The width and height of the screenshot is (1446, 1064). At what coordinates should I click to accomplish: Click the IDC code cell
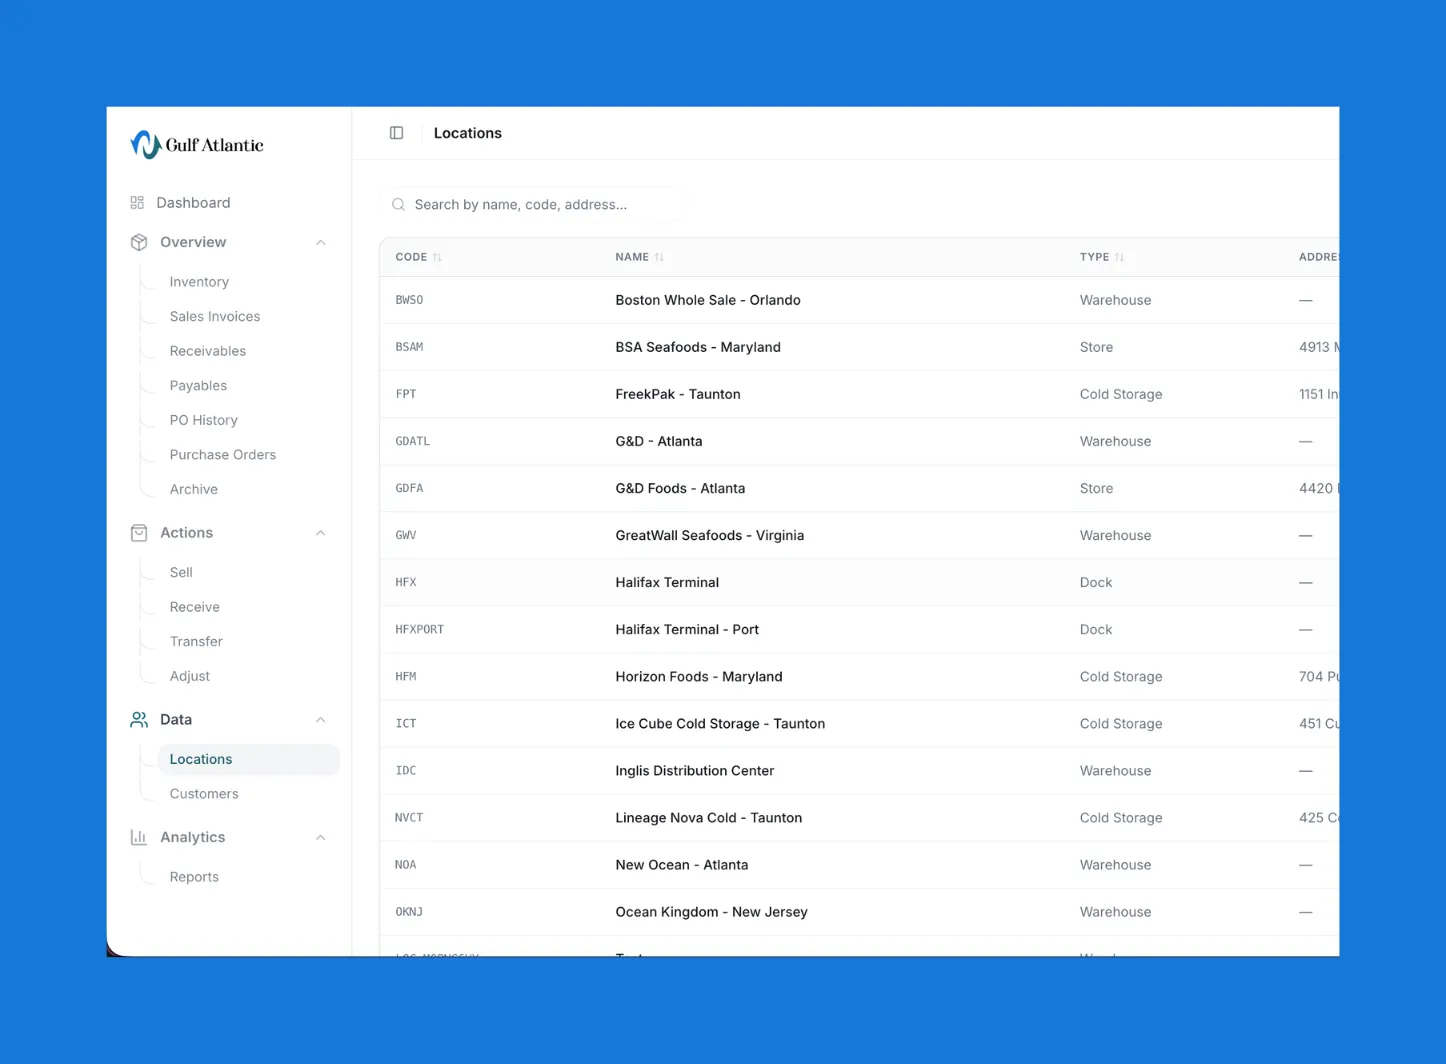point(406,770)
